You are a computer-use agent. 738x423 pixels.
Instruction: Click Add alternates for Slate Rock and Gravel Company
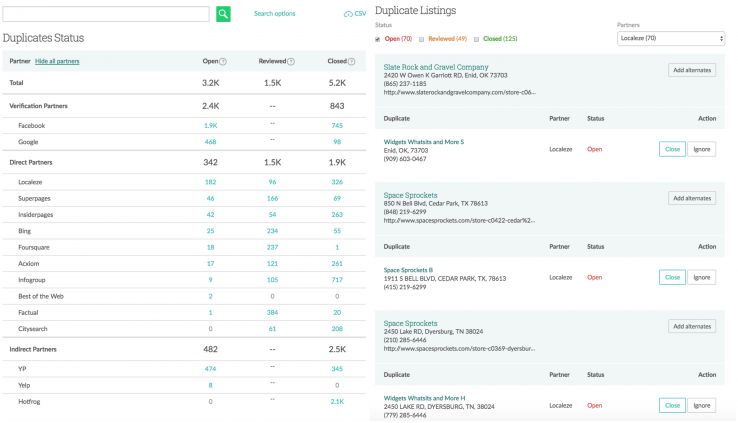click(692, 70)
